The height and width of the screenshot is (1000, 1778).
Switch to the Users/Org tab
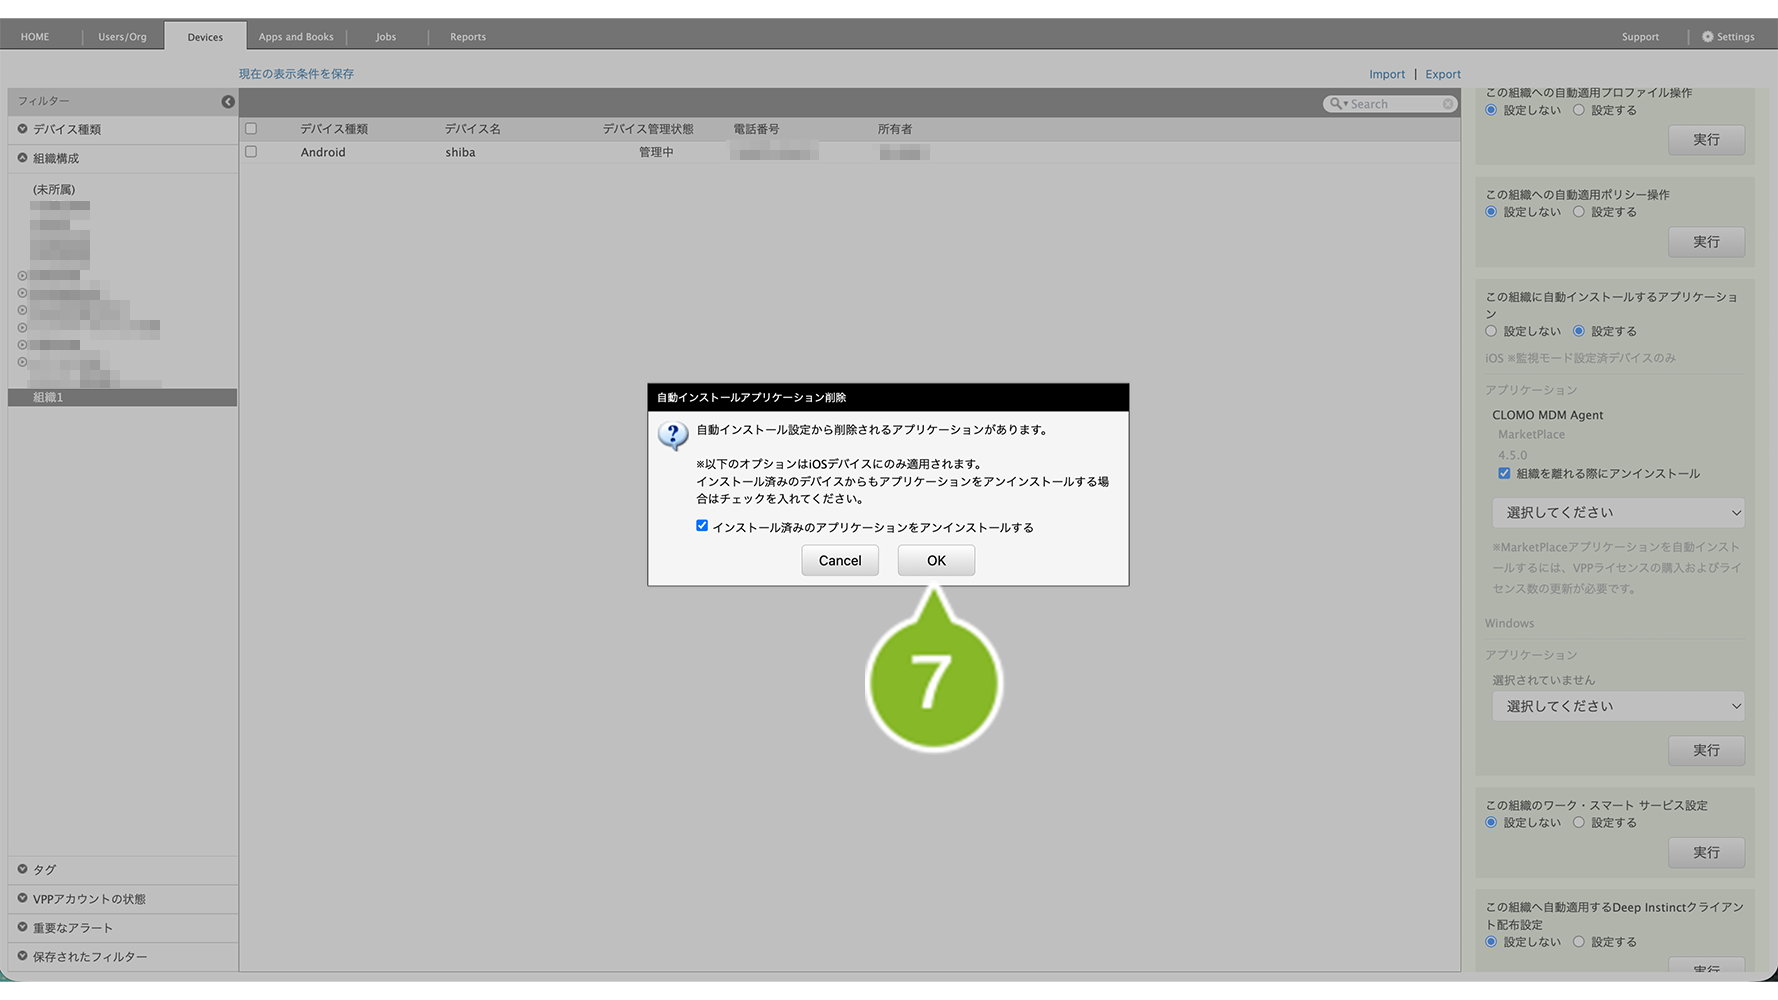[x=122, y=37]
